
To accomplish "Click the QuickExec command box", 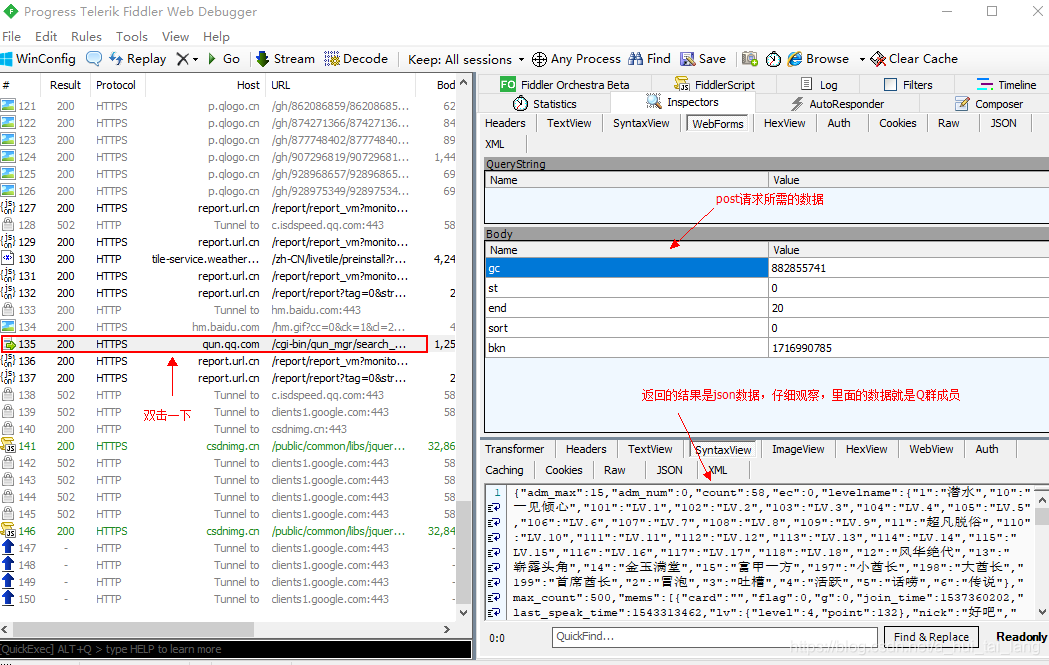I will [x=235, y=649].
